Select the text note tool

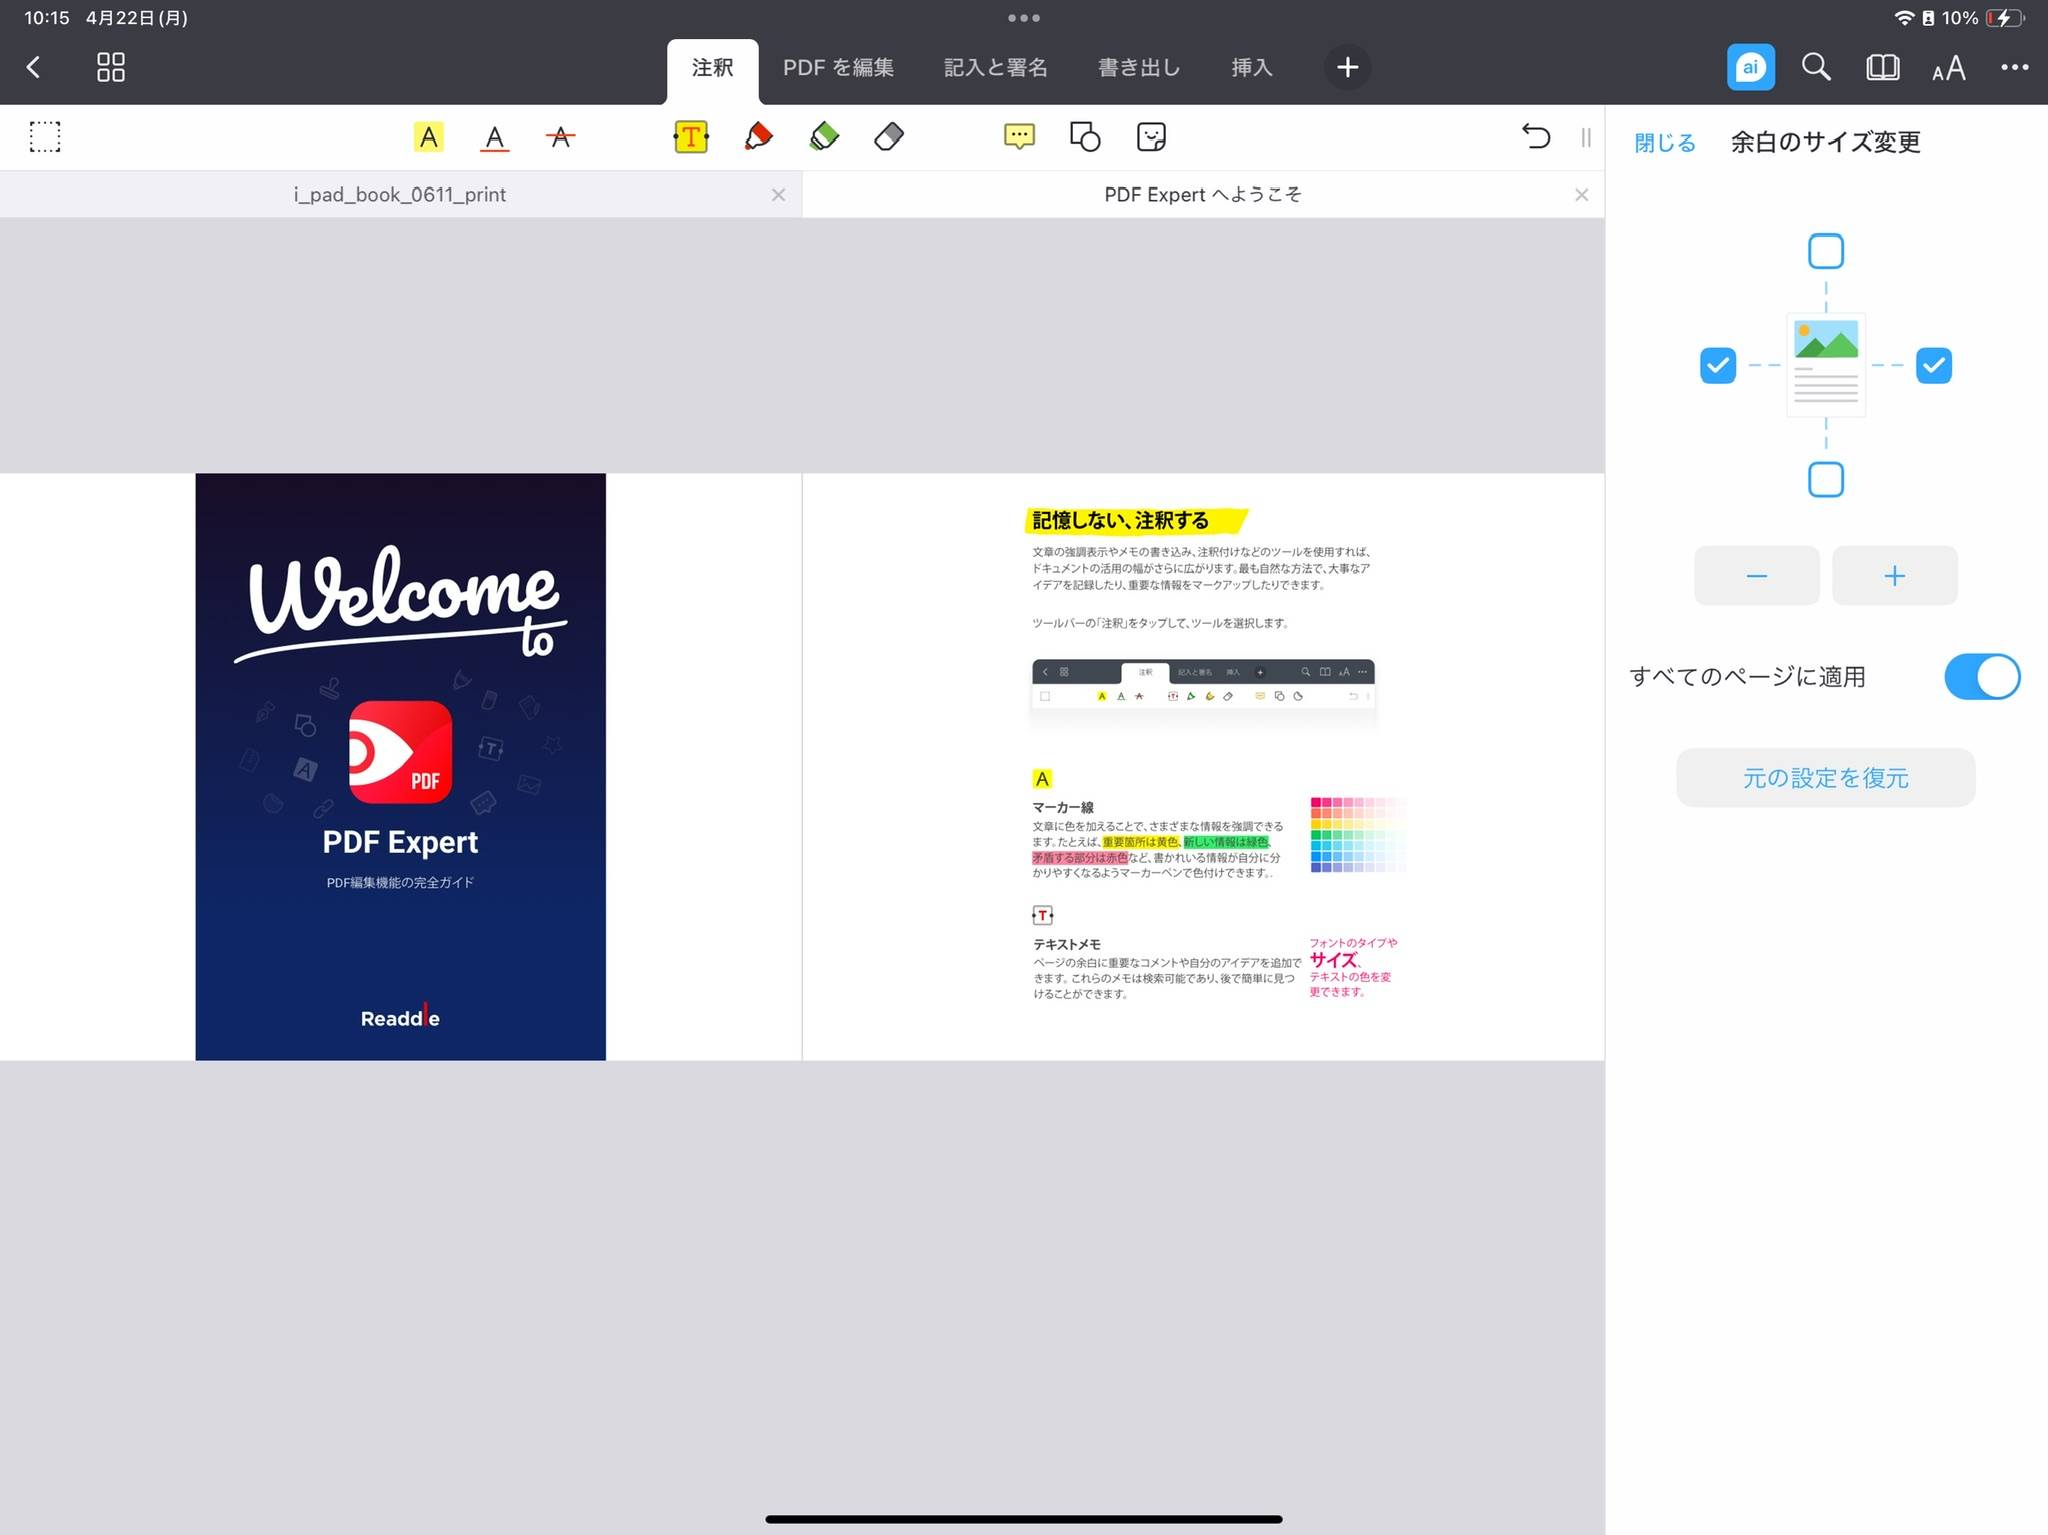point(691,137)
